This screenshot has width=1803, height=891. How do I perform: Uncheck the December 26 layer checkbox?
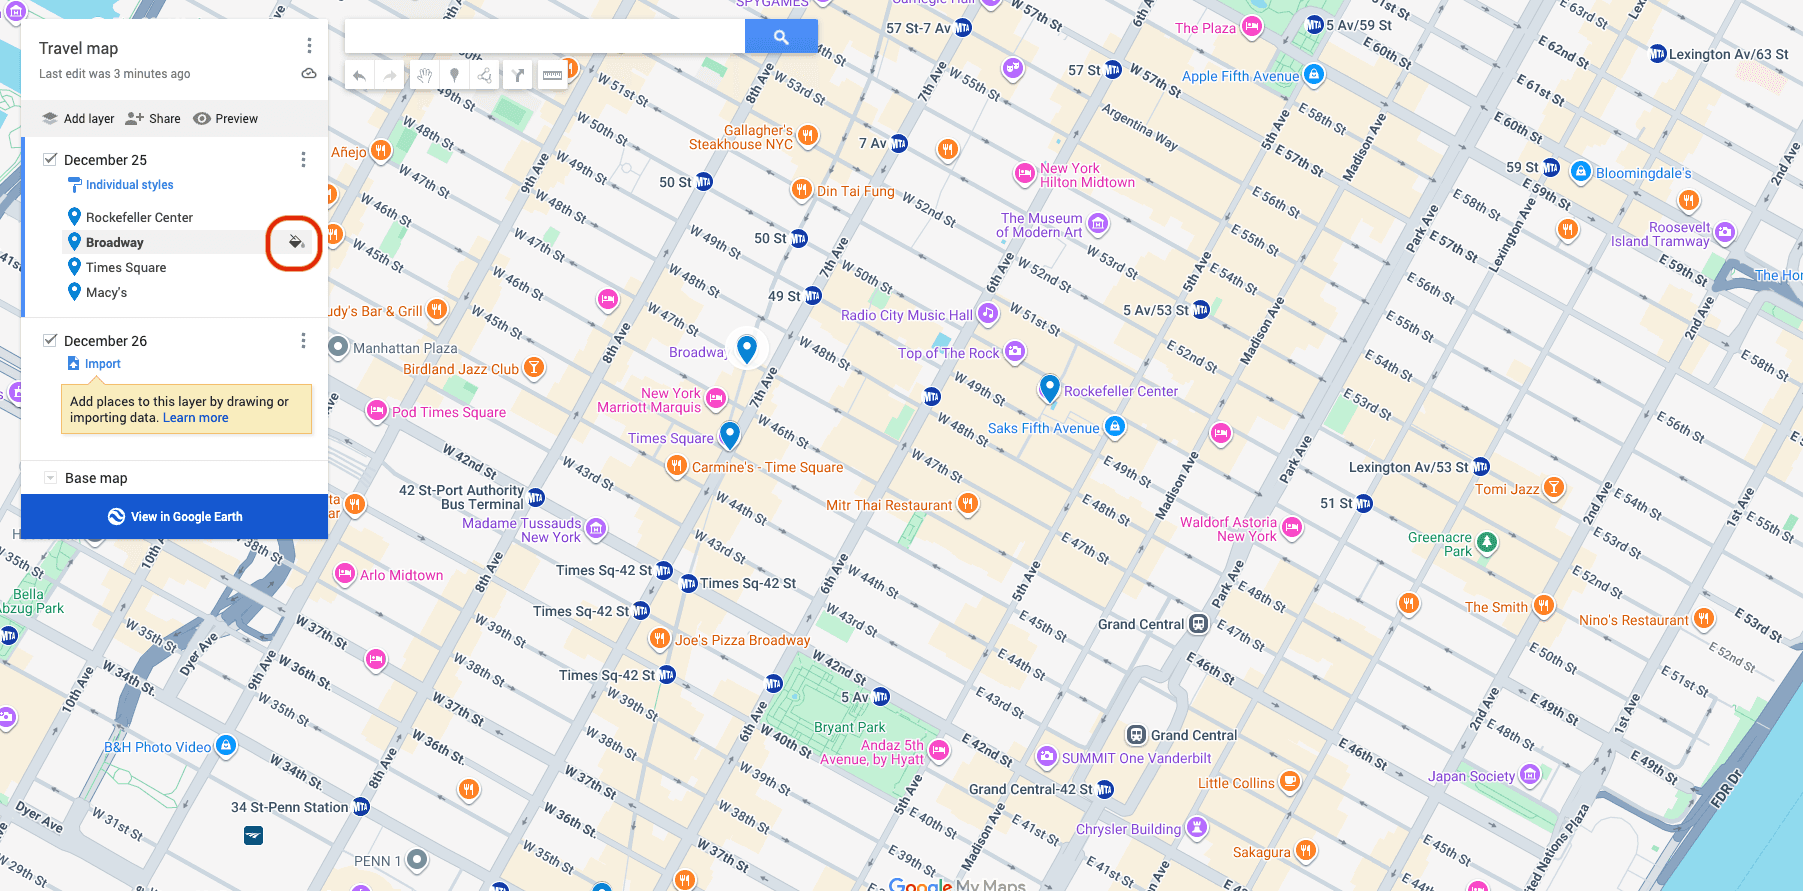tap(50, 340)
